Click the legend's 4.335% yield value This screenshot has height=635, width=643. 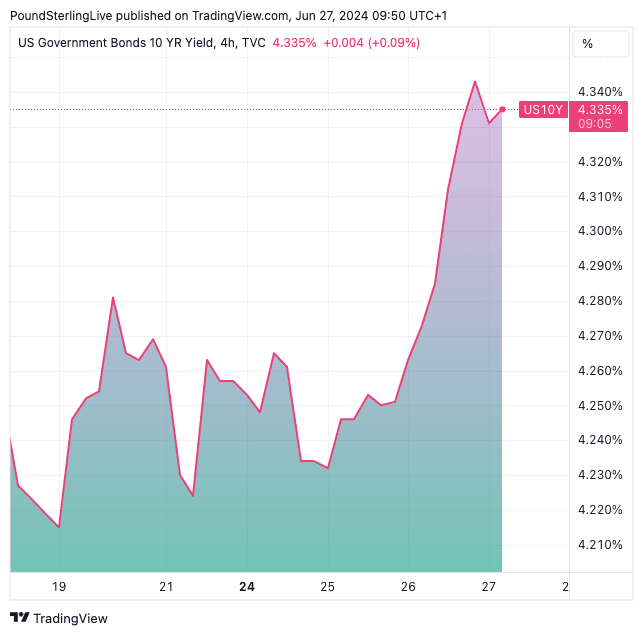click(295, 43)
